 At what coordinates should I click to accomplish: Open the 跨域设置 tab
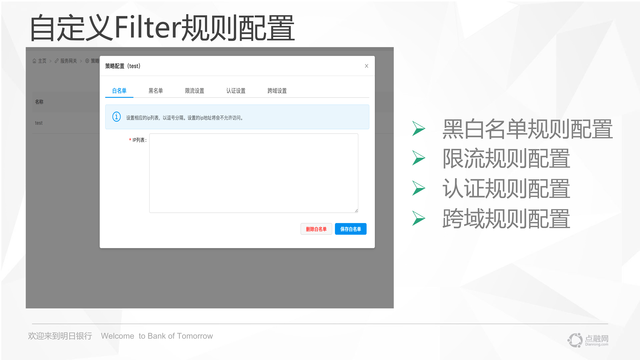[x=277, y=91]
